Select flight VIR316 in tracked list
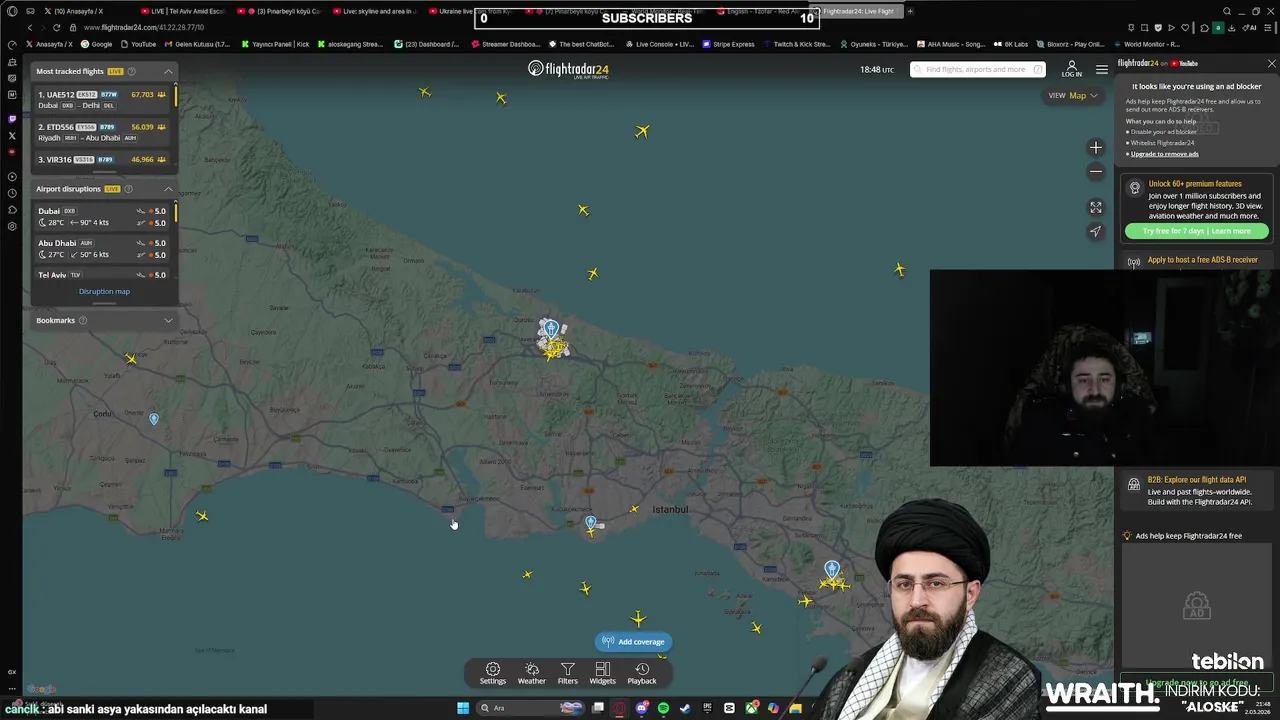The height and width of the screenshot is (720, 1280). pyautogui.click(x=103, y=160)
